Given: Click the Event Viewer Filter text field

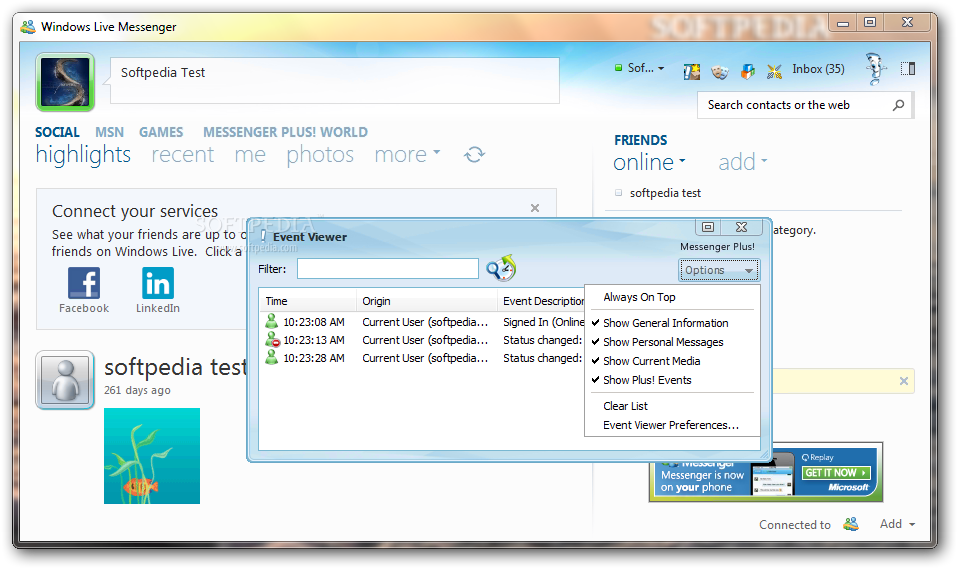Looking at the screenshot, I should click(x=388, y=269).
